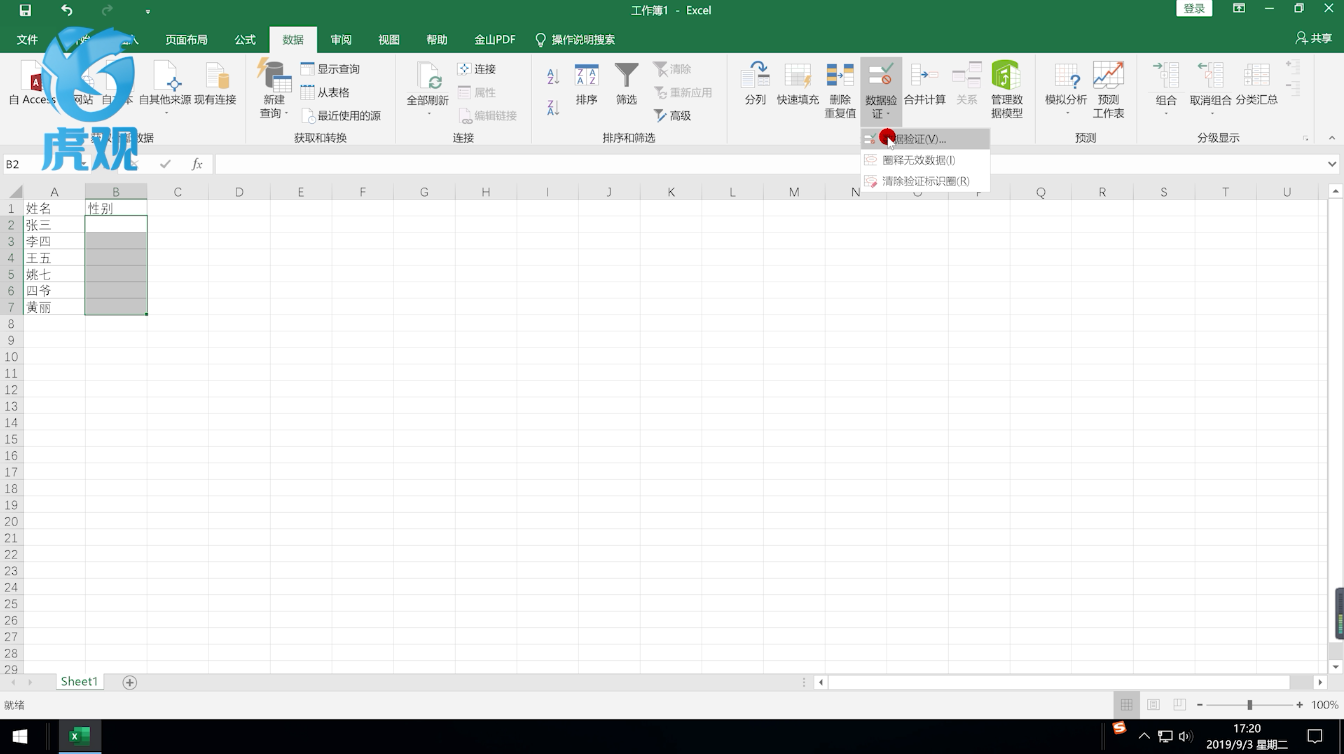Select row header 10

(x=12, y=357)
